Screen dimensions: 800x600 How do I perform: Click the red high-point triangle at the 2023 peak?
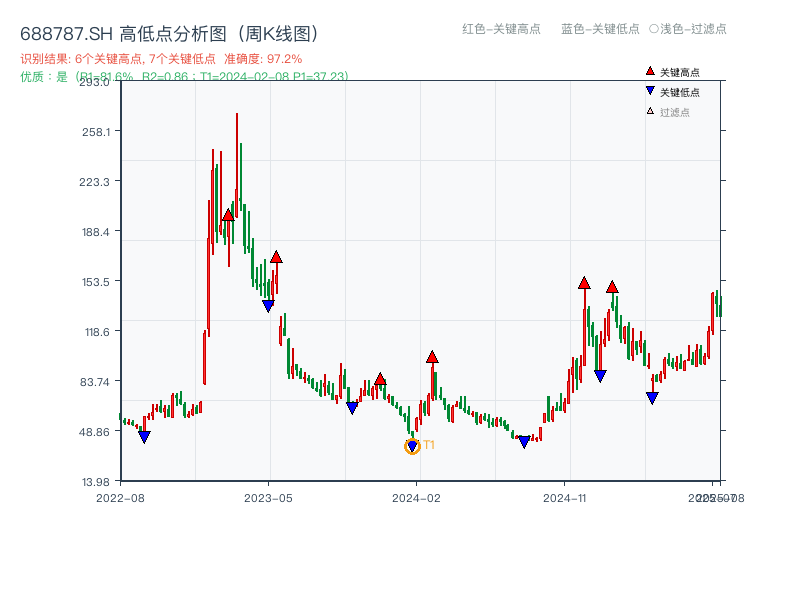[229, 214]
